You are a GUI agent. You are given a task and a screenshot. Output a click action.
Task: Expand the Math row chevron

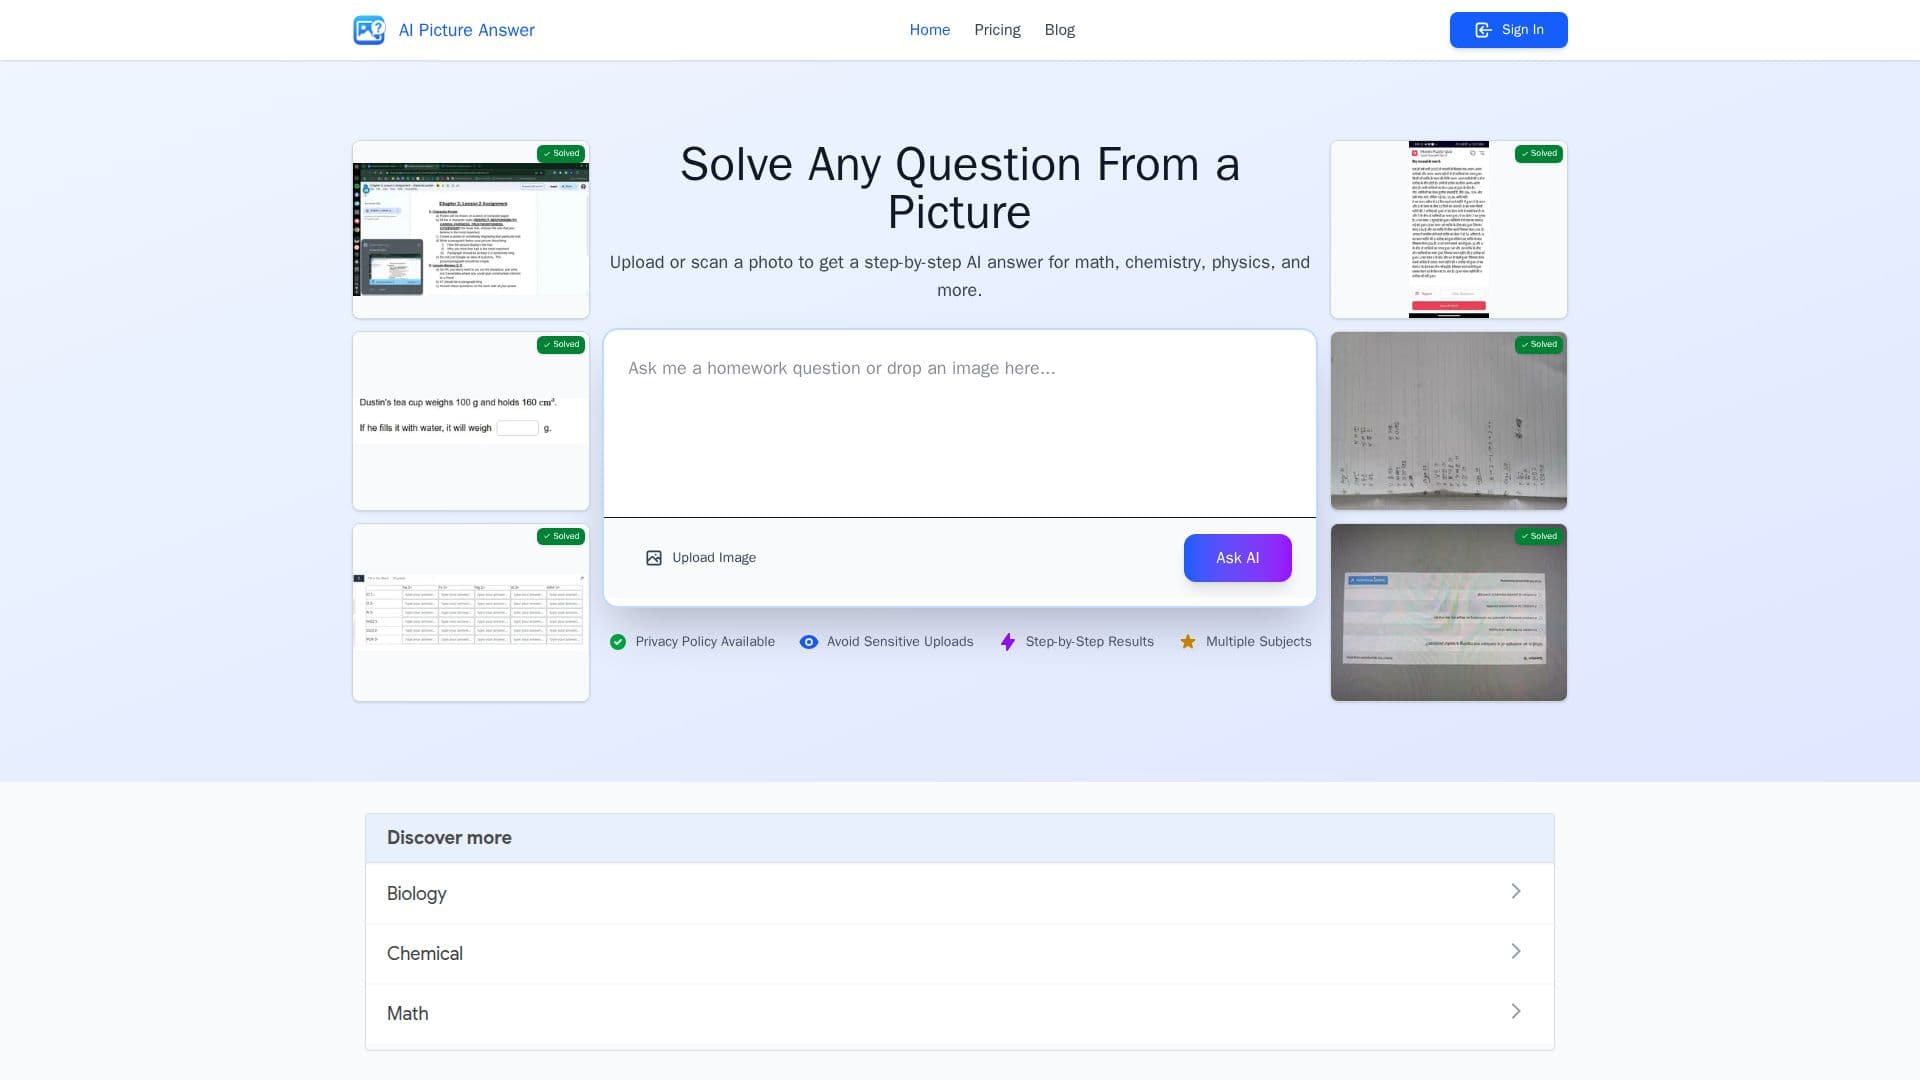(1516, 1011)
